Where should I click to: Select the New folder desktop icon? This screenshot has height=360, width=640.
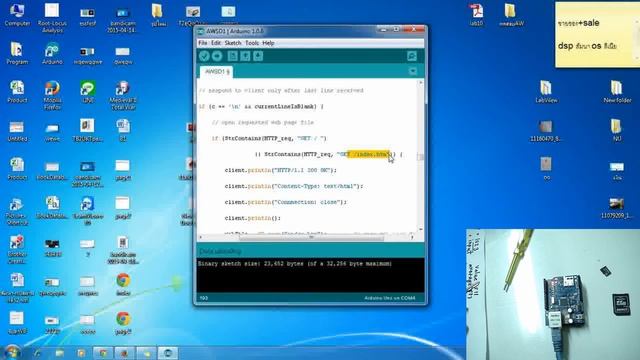[617, 91]
